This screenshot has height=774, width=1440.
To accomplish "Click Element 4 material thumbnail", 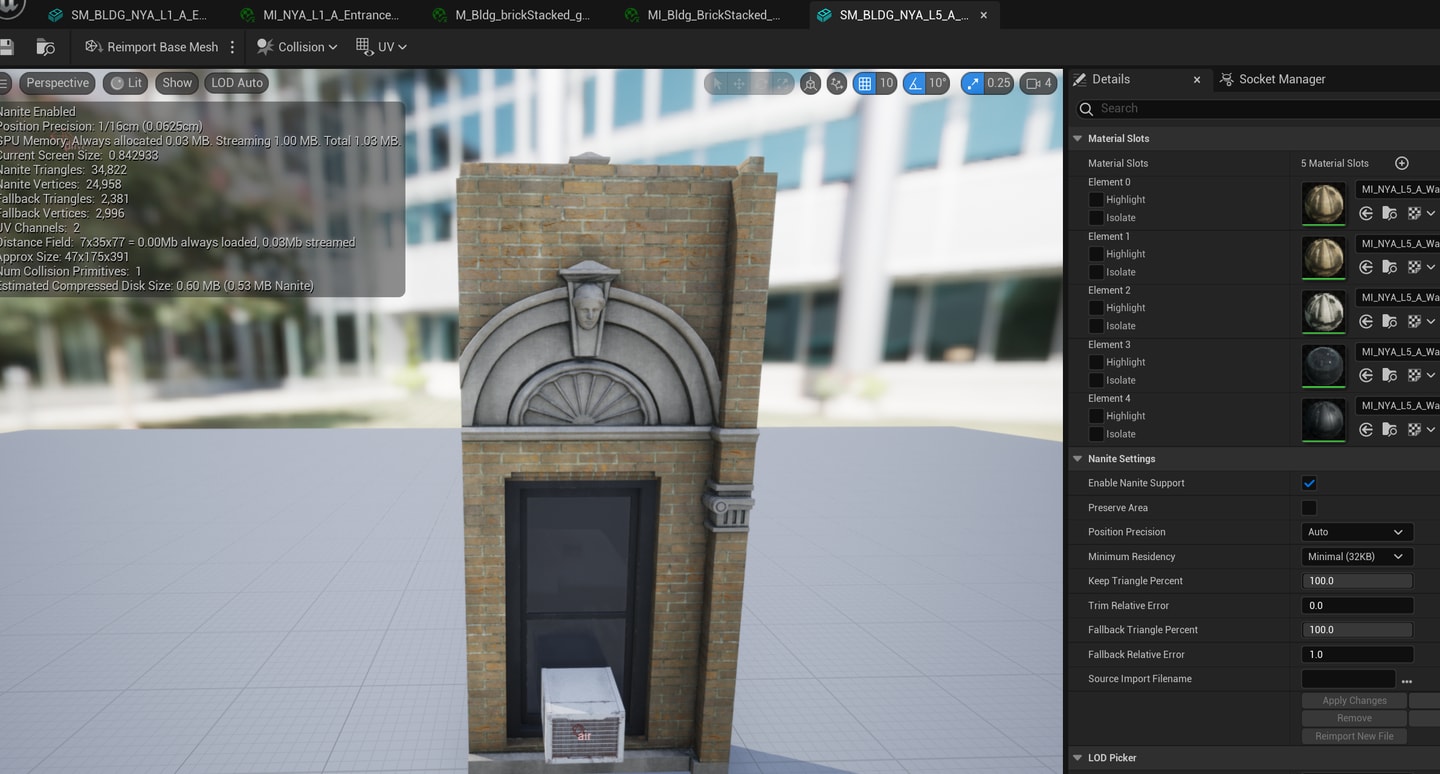I will [1323, 419].
